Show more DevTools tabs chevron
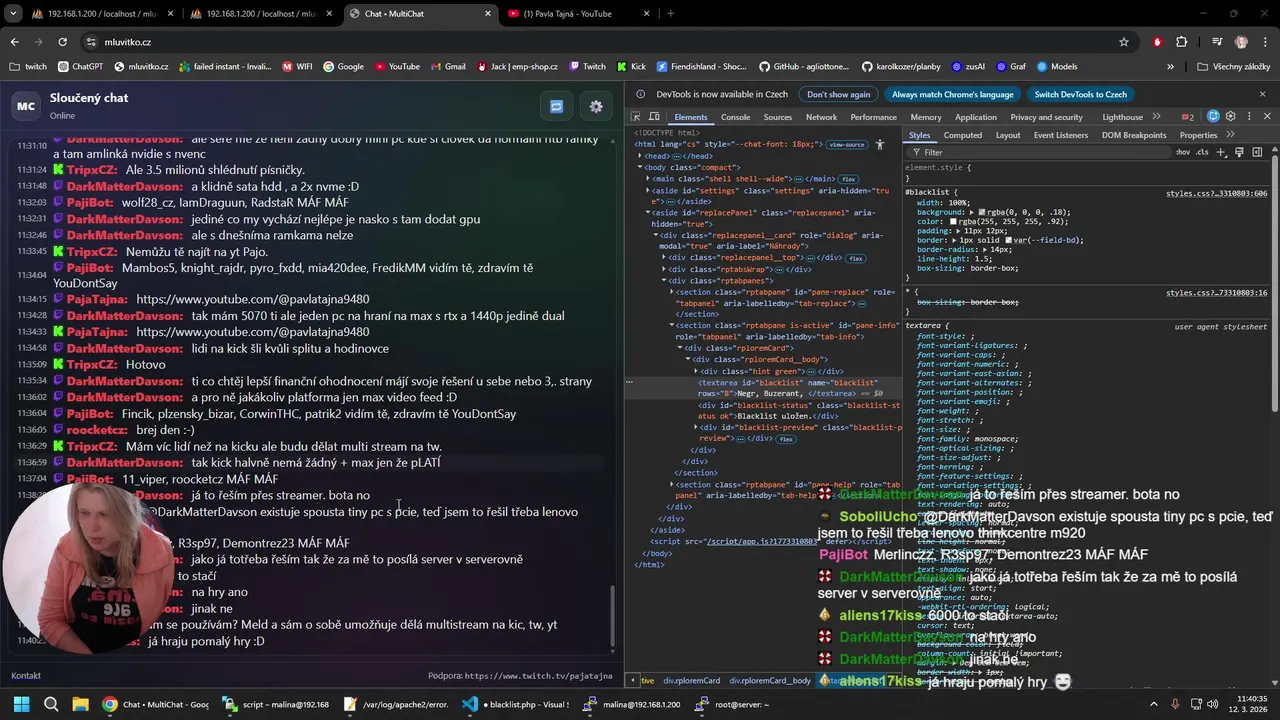This screenshot has width=1280, height=720. [1157, 117]
